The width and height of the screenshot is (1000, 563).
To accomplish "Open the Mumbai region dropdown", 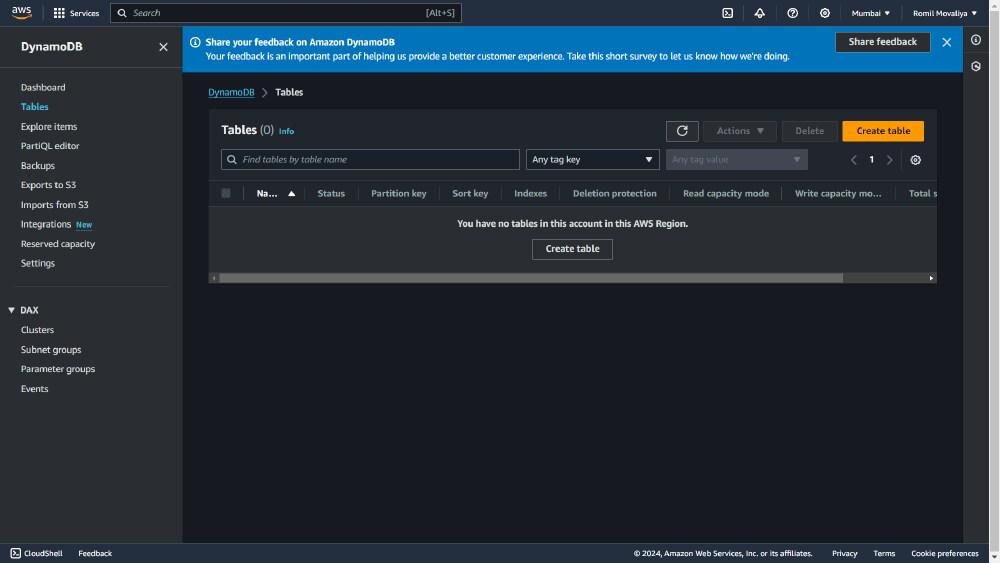I will click(870, 13).
